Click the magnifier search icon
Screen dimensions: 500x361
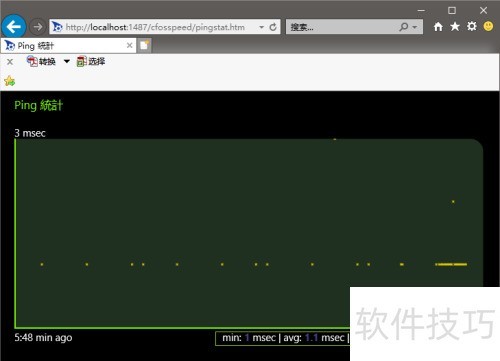point(404,27)
